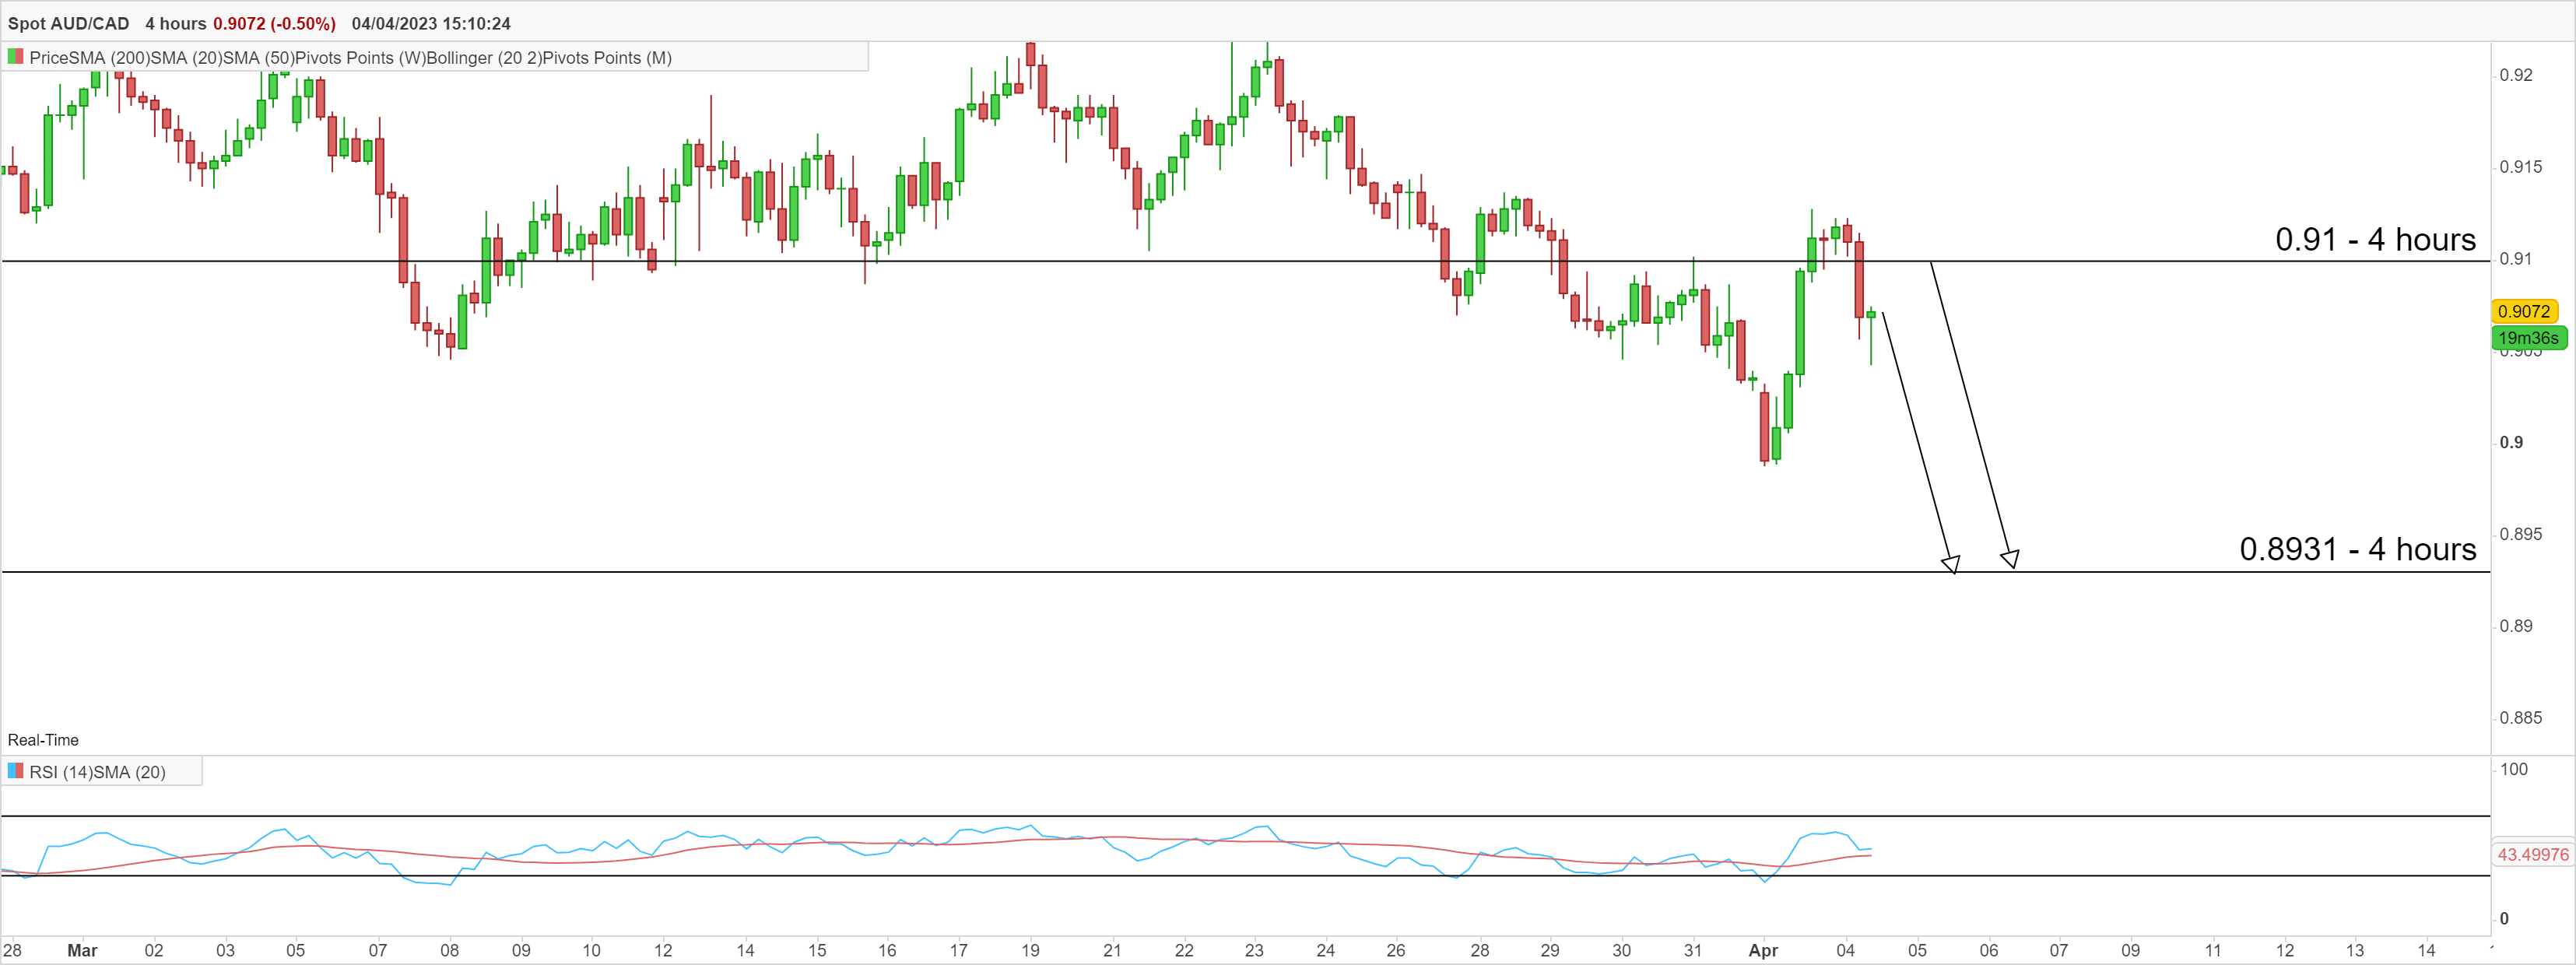
Task: Select SMA (200) in the indicator legend
Action: click(108, 58)
